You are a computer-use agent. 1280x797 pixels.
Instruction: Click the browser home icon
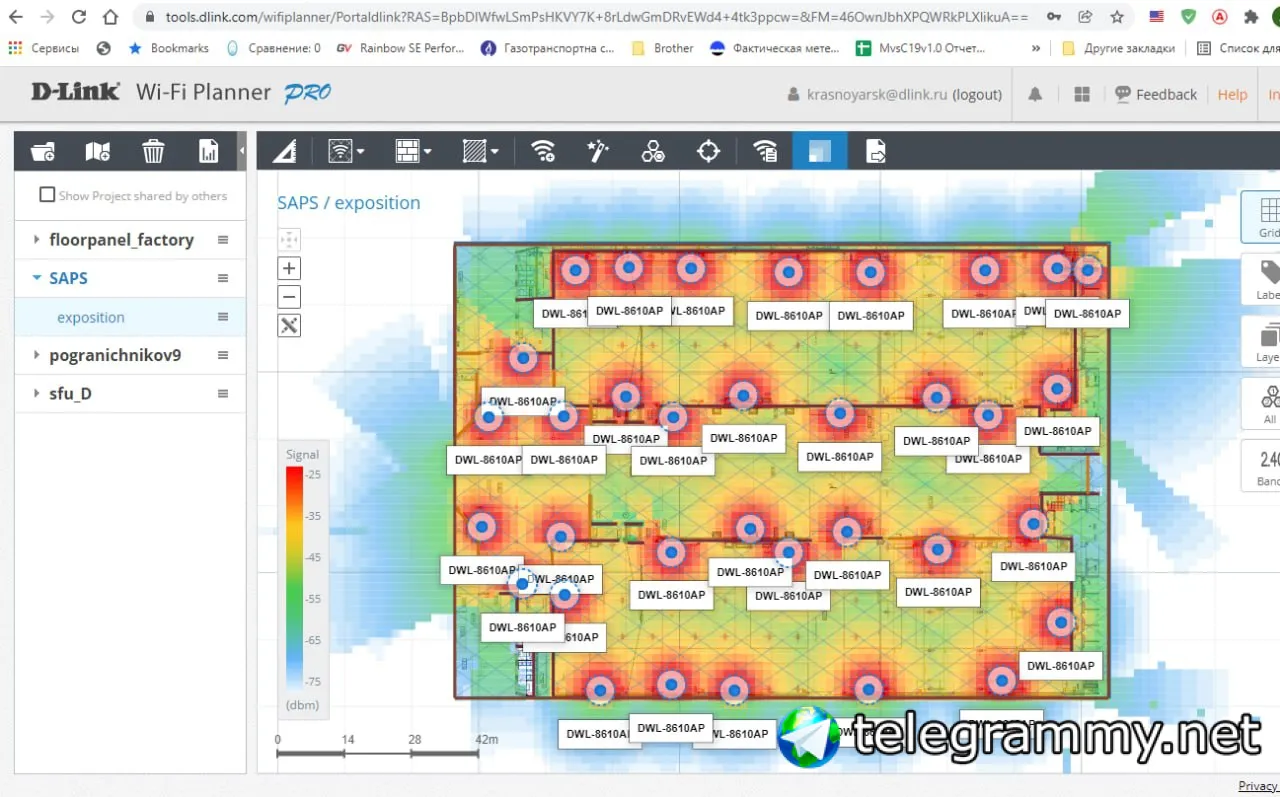(111, 17)
